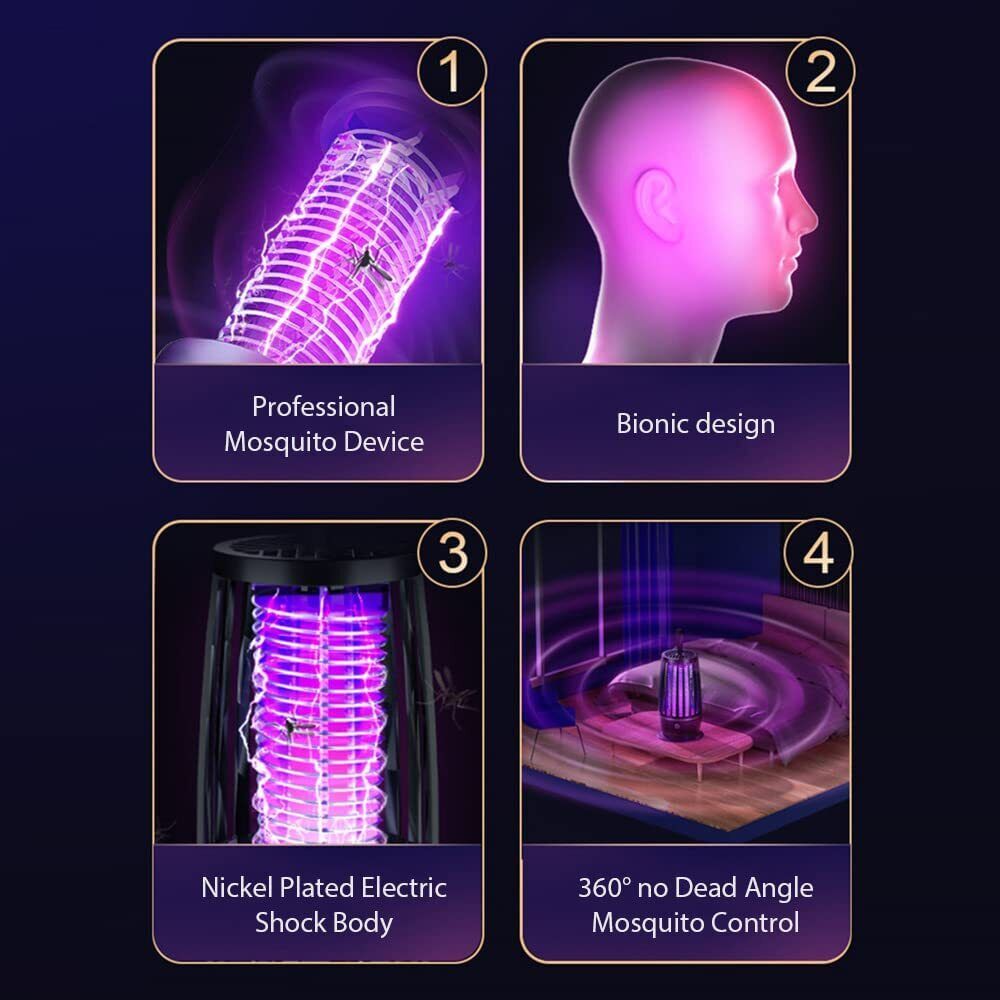Click the ear on the glowing head
The width and height of the screenshot is (1000, 1000).
click(657, 205)
